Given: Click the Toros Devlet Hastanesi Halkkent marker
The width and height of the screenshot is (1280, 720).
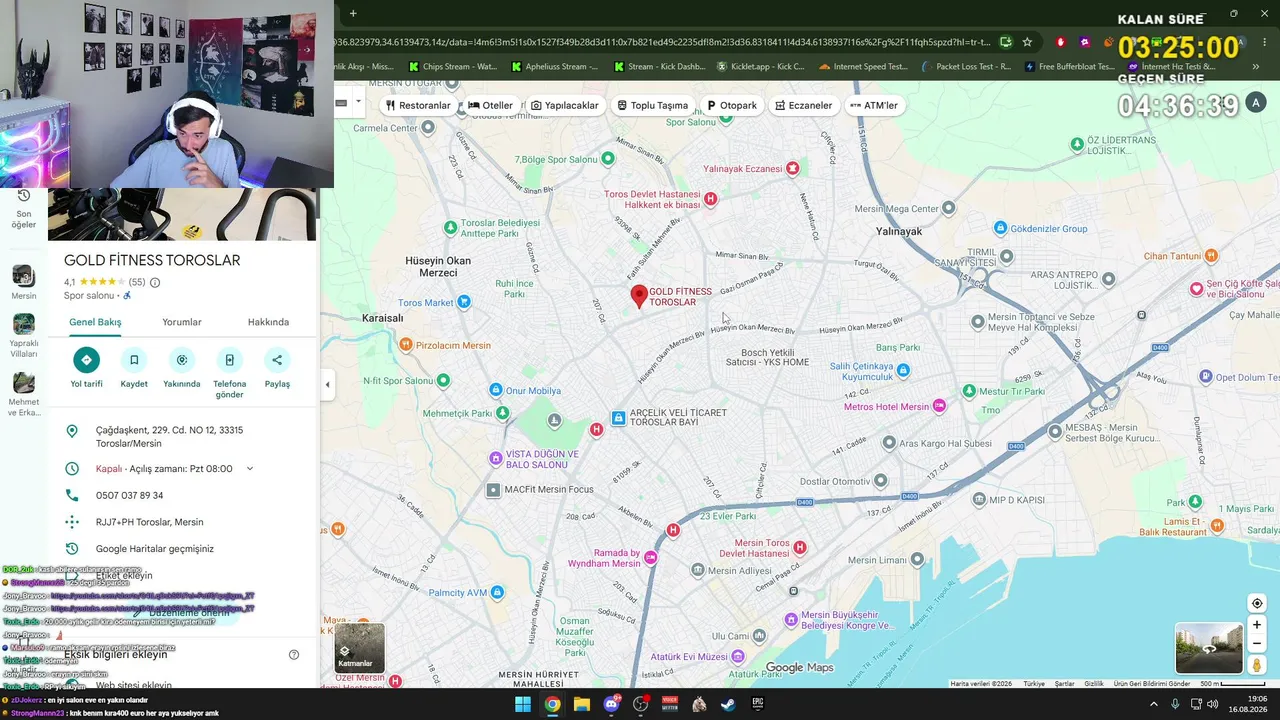Looking at the screenshot, I should (710, 199).
